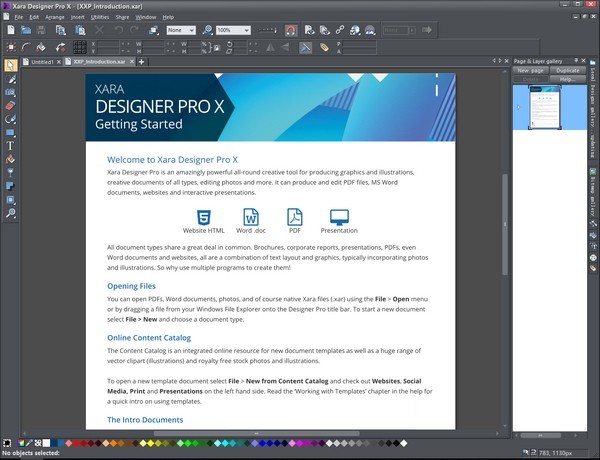The height and width of the screenshot is (460, 600).
Task: Switch to the Untitled1 document tab
Action: [42, 62]
